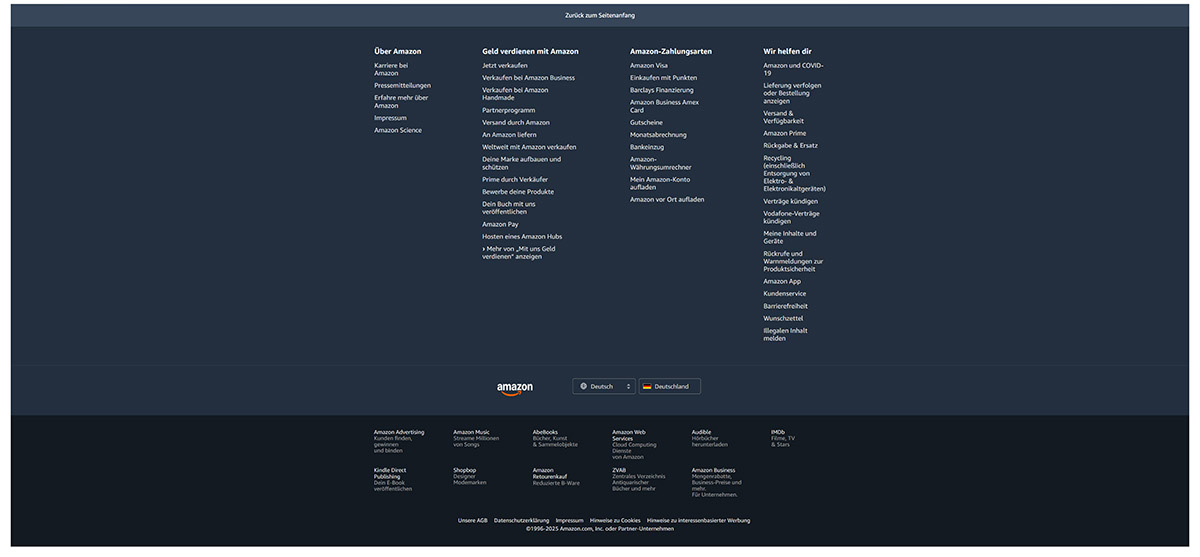Click the Amazon logo in the footer

(515, 388)
